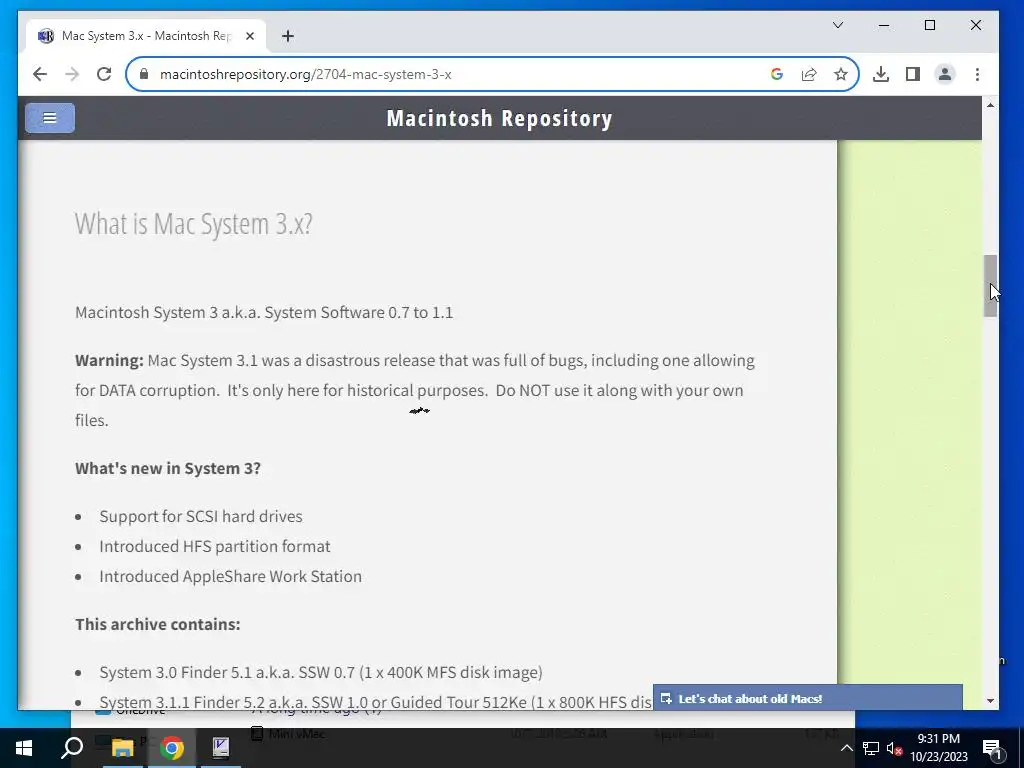Close the Mac System 3.x tab
Image resolution: width=1024 pixels, height=768 pixels.
[249, 36]
